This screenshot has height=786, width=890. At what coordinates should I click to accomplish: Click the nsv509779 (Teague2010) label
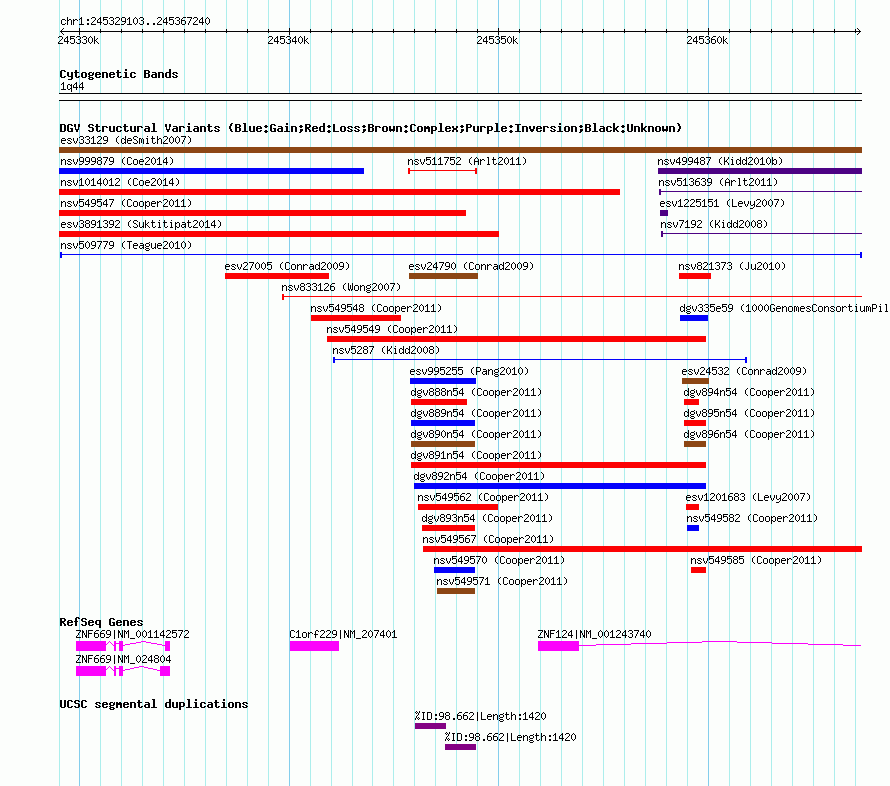coord(126,245)
